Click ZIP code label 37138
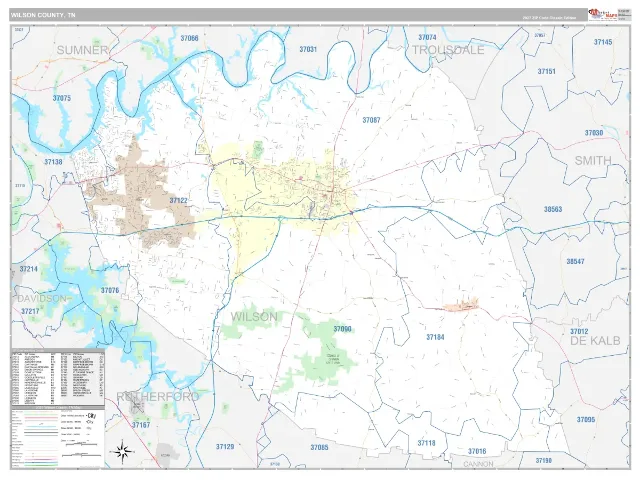Viewport: 640px width, 480px height. (53, 162)
